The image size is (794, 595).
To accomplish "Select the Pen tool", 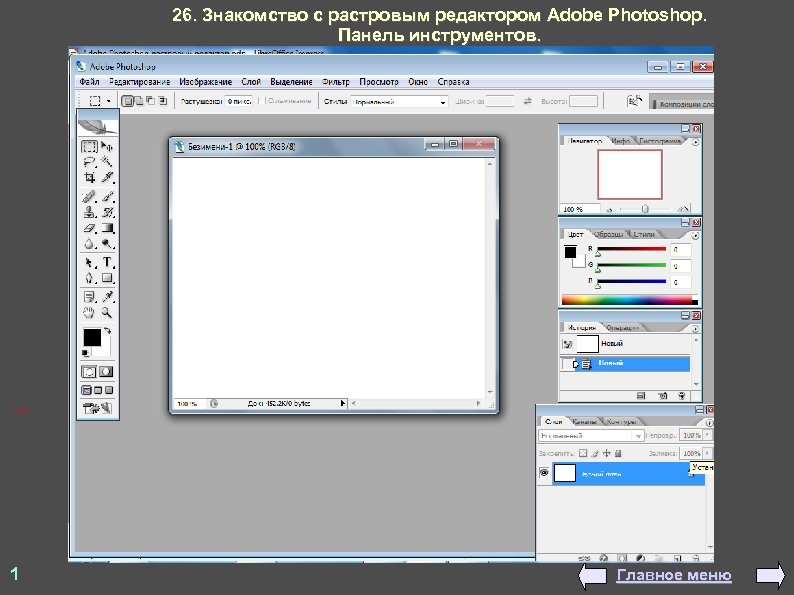I will (89, 278).
